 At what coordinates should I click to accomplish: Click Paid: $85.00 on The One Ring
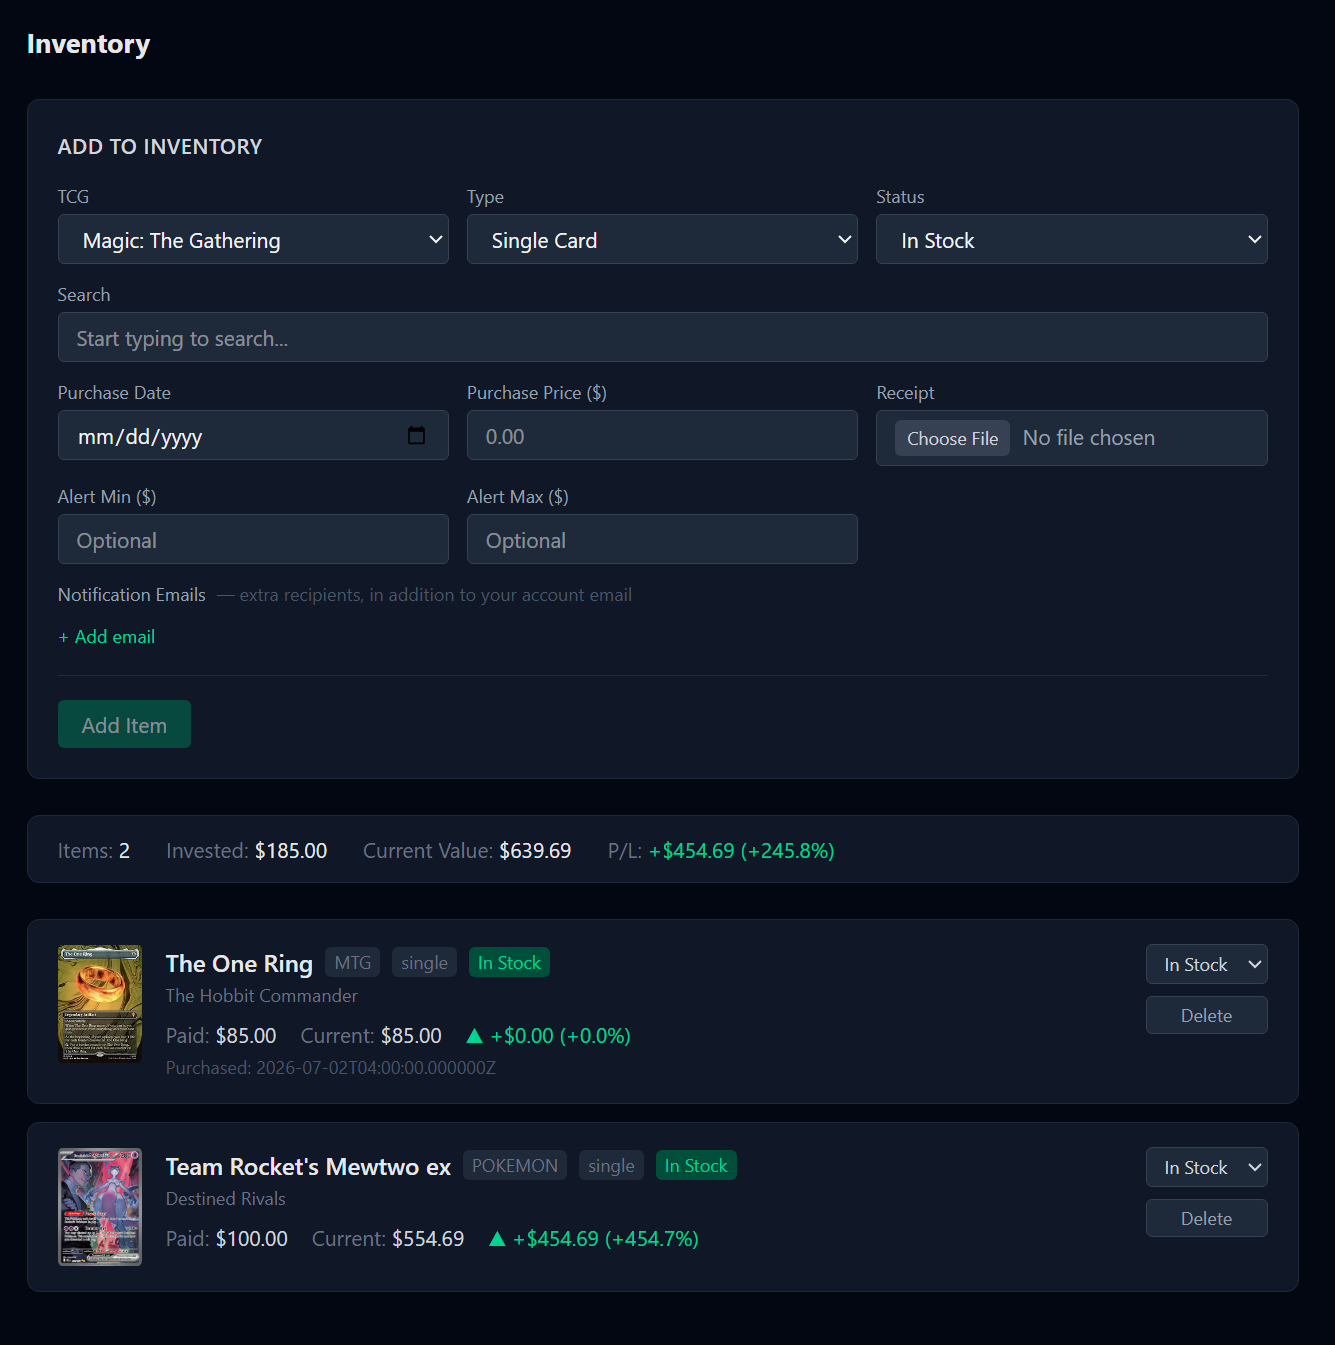coord(221,1035)
